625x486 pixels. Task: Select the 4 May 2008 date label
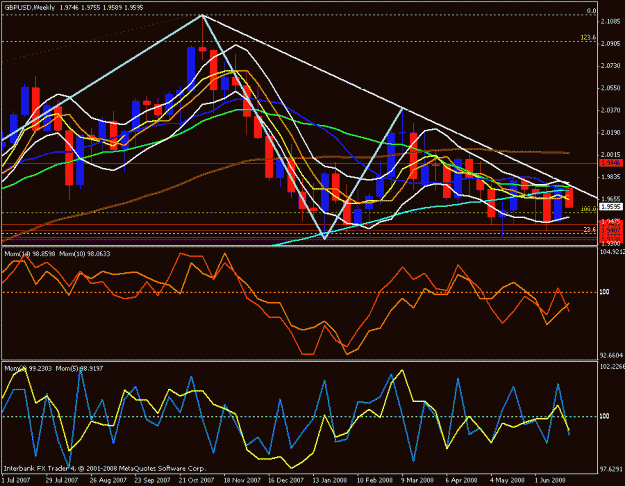click(x=507, y=480)
